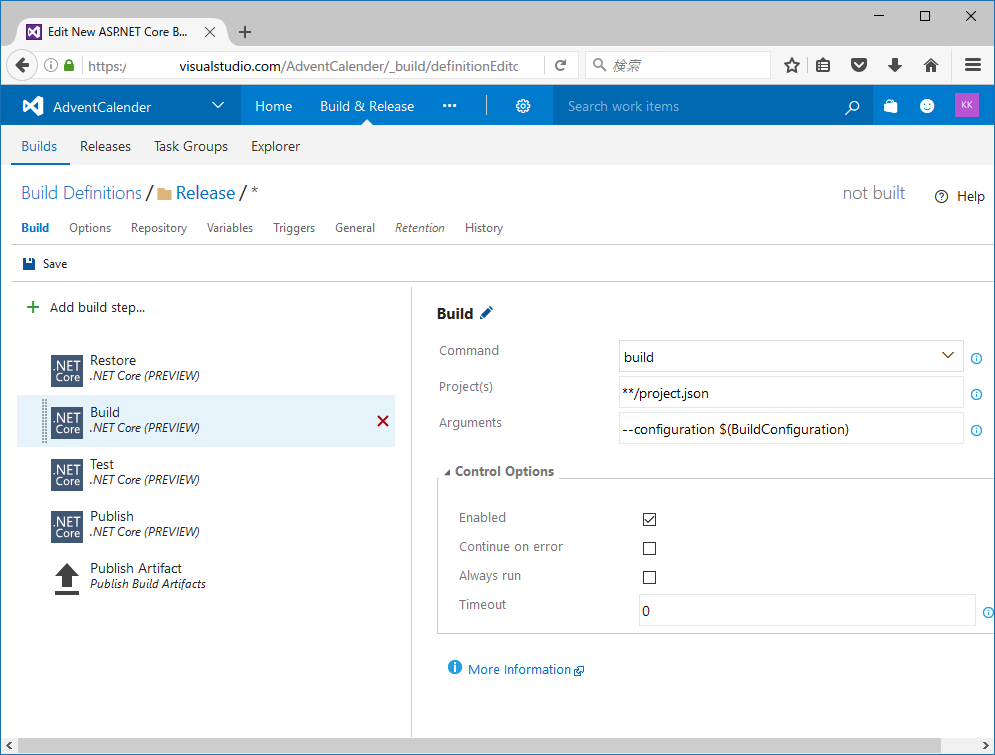
Task: Remove Build step with red X icon
Action: pyautogui.click(x=383, y=421)
